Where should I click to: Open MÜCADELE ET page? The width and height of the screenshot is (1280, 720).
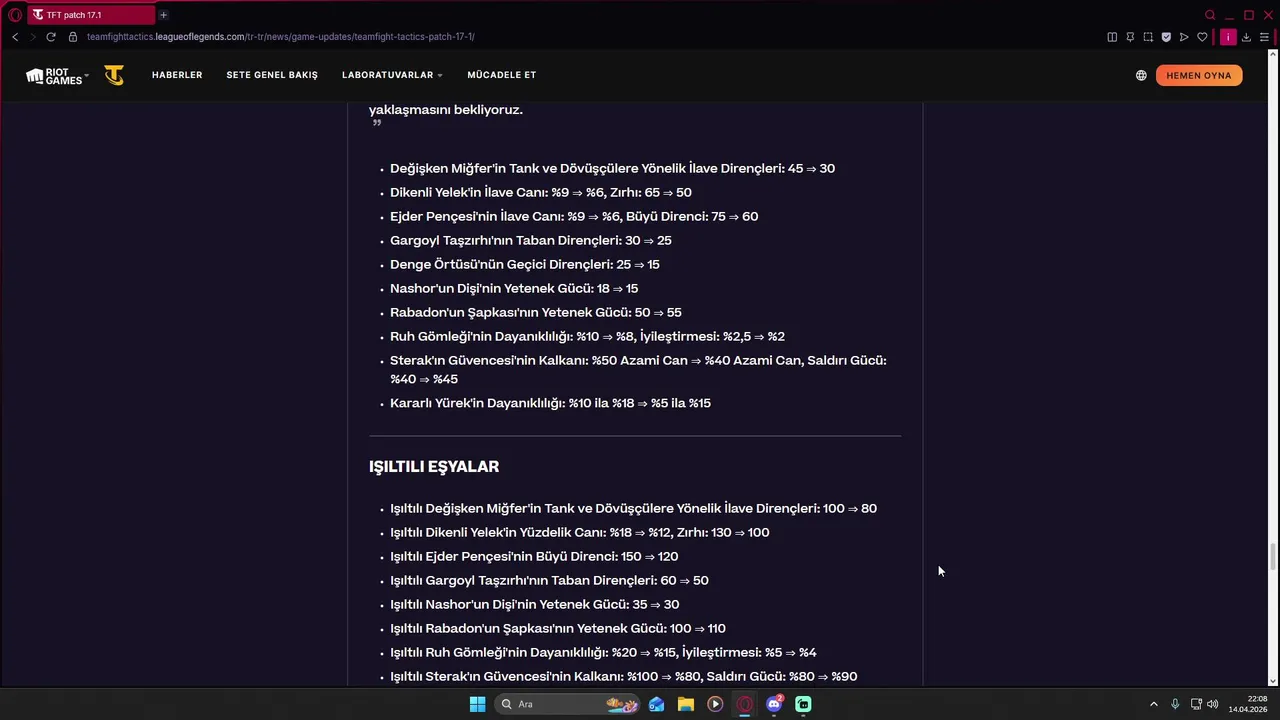[x=502, y=75]
